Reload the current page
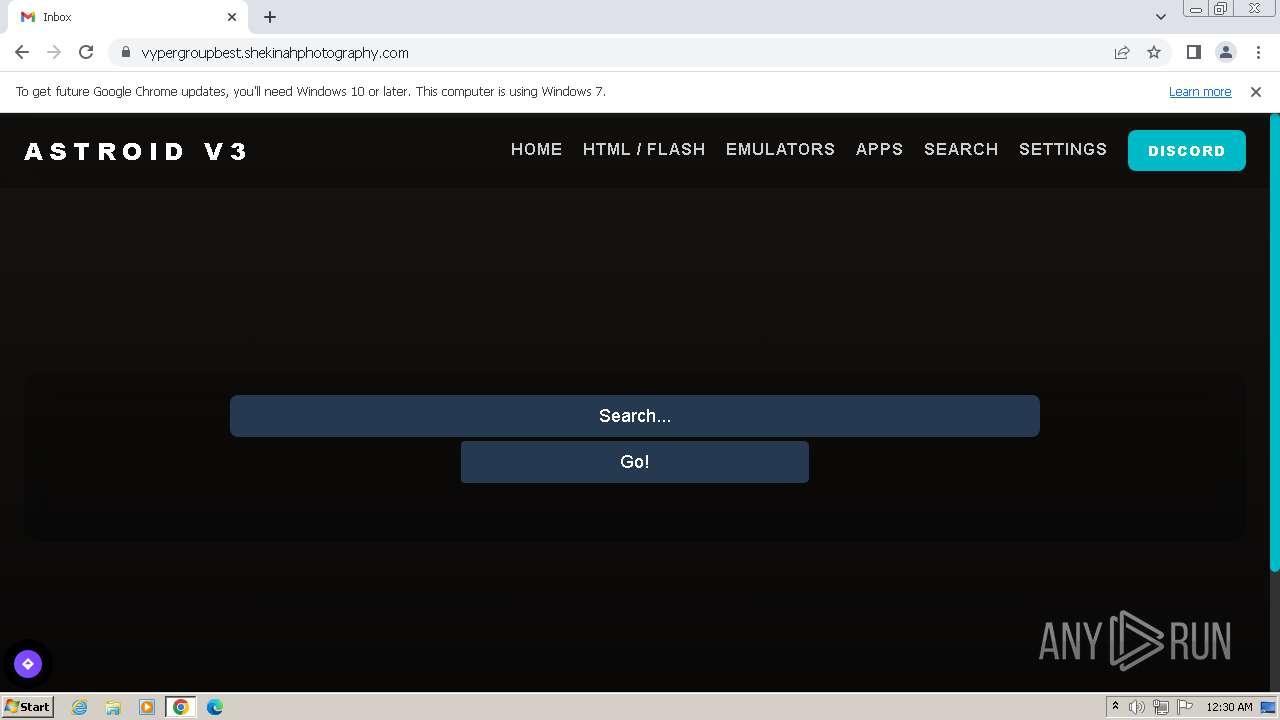Viewport: 1280px width, 720px height. pos(86,53)
